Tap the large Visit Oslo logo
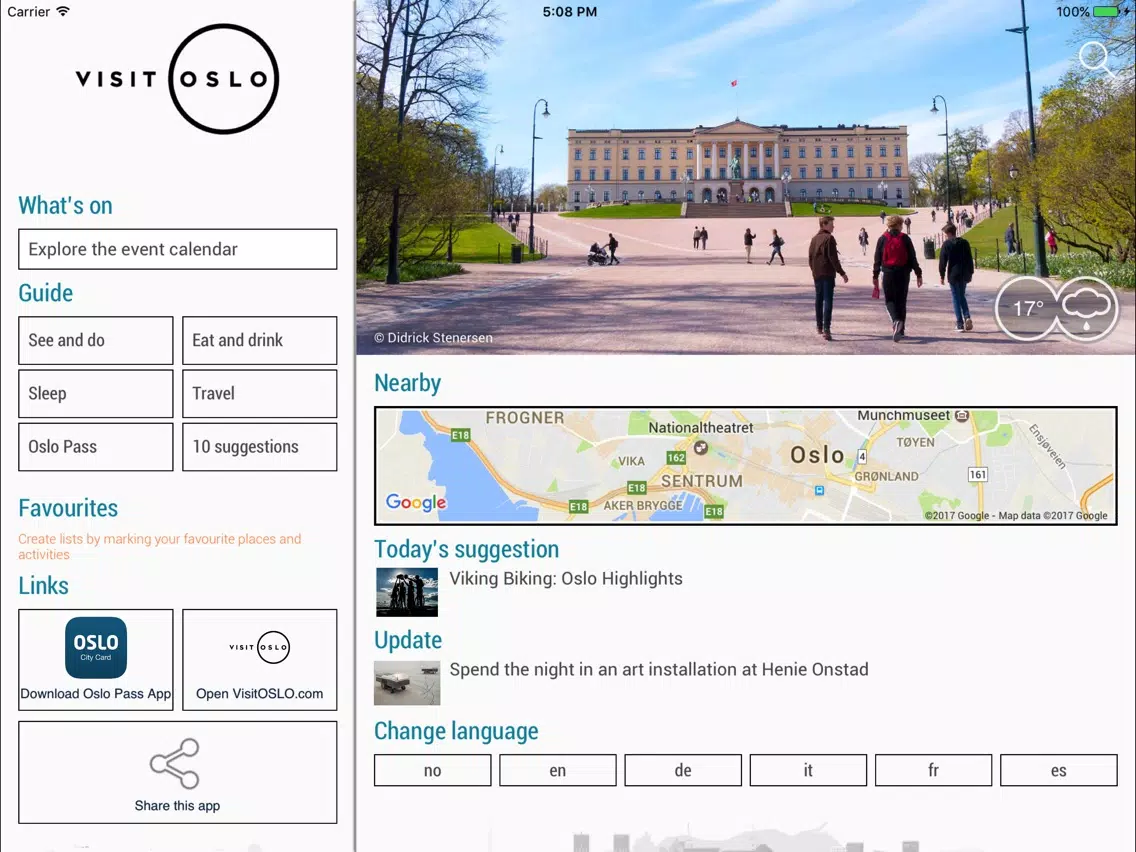The height and width of the screenshot is (852, 1136). pos(178,79)
